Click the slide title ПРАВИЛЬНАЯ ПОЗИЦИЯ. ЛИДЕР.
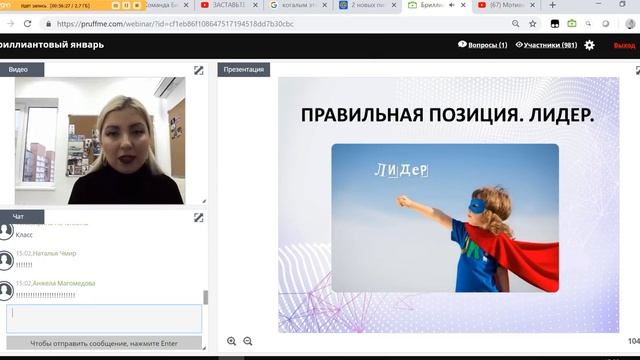This screenshot has width=640, height=360. coord(447,115)
